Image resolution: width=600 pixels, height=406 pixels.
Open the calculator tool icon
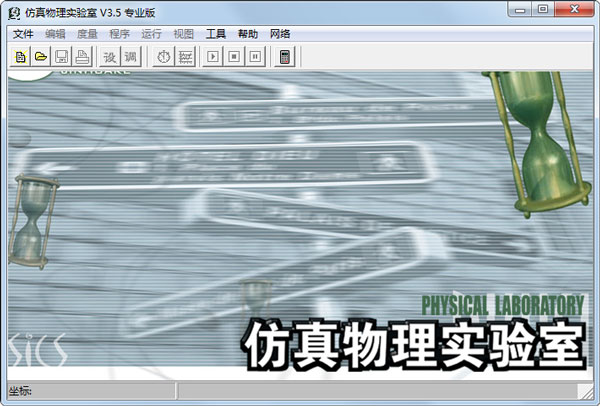(285, 57)
